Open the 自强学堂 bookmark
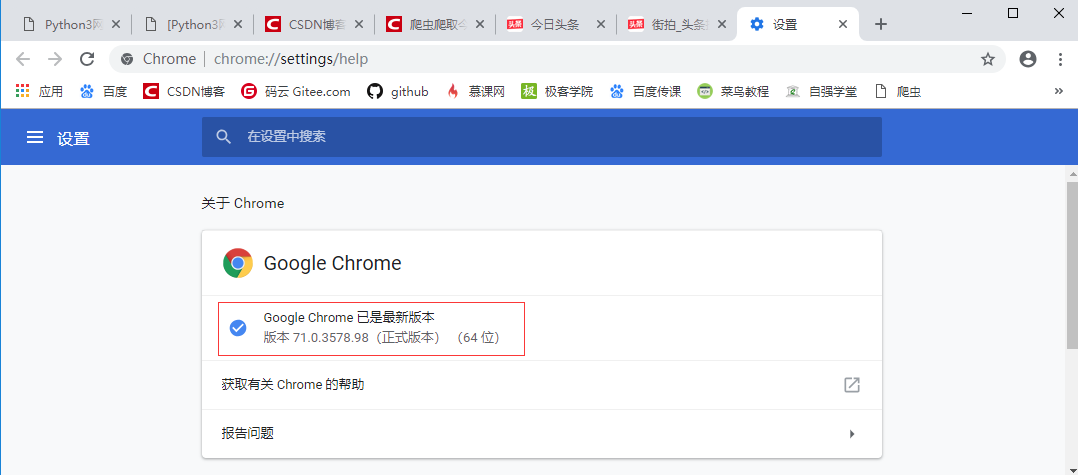The width and height of the screenshot is (1078, 475). point(822,91)
